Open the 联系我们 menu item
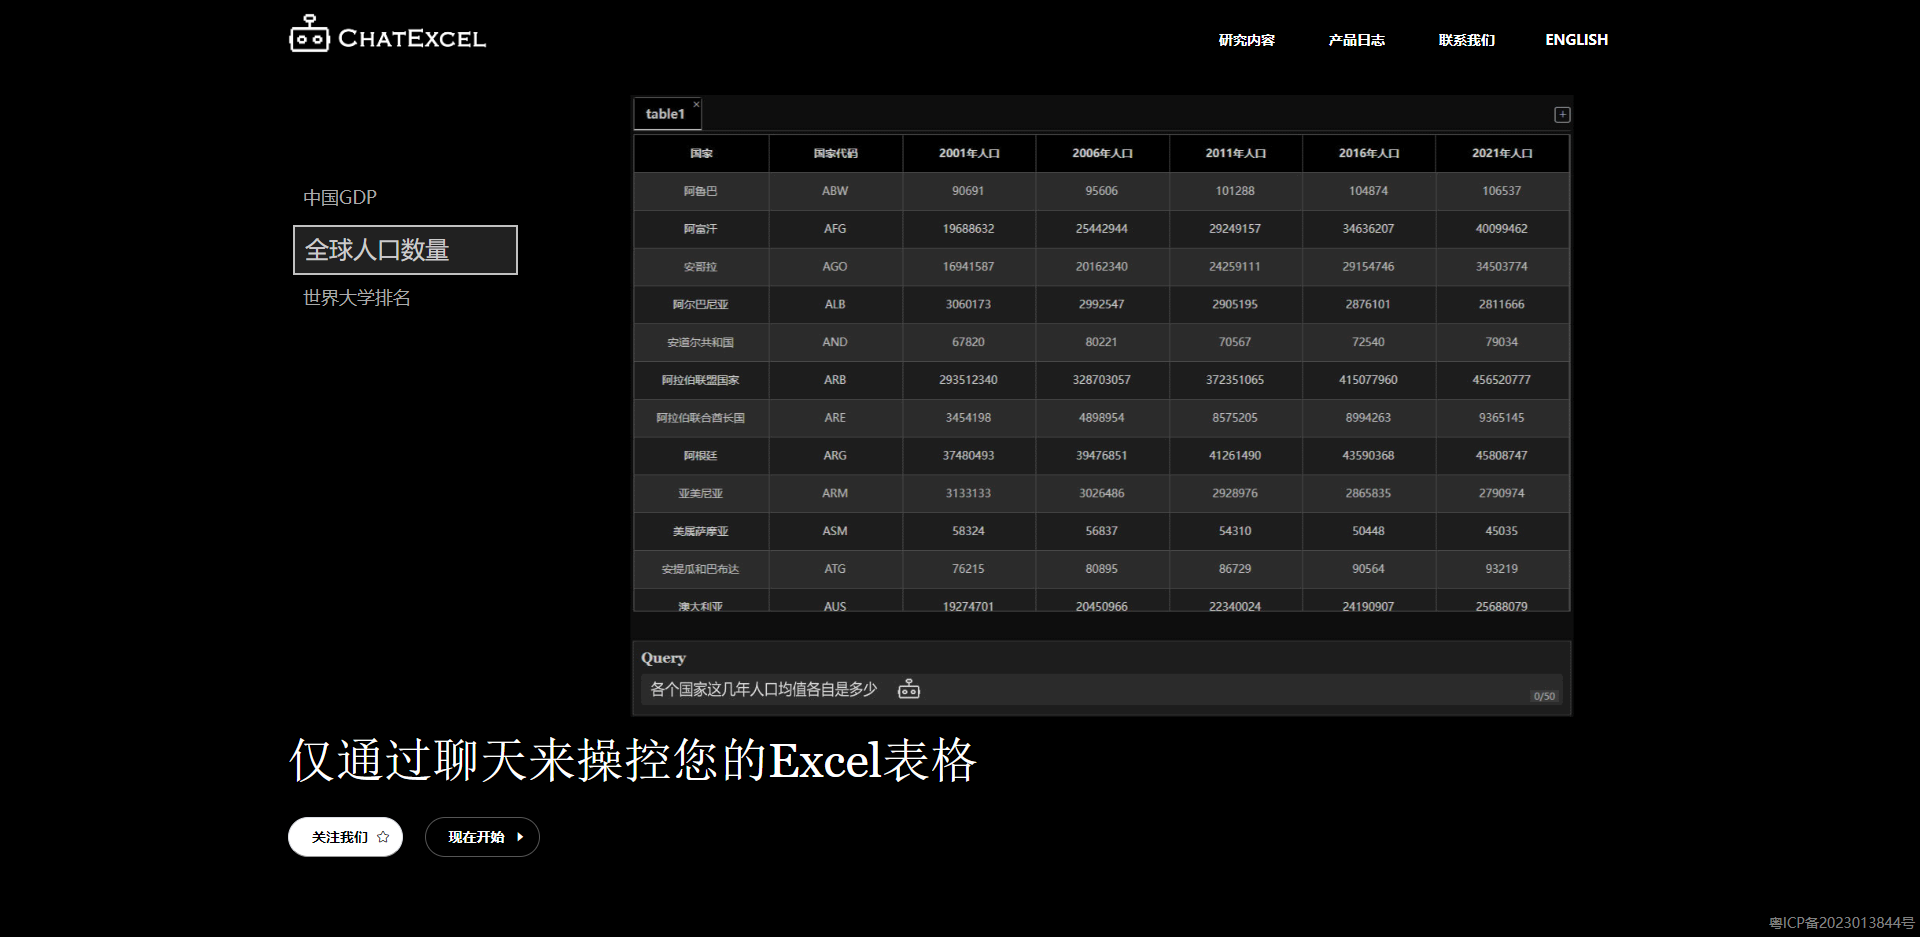Screen dimensions: 1920x937 tap(1466, 40)
